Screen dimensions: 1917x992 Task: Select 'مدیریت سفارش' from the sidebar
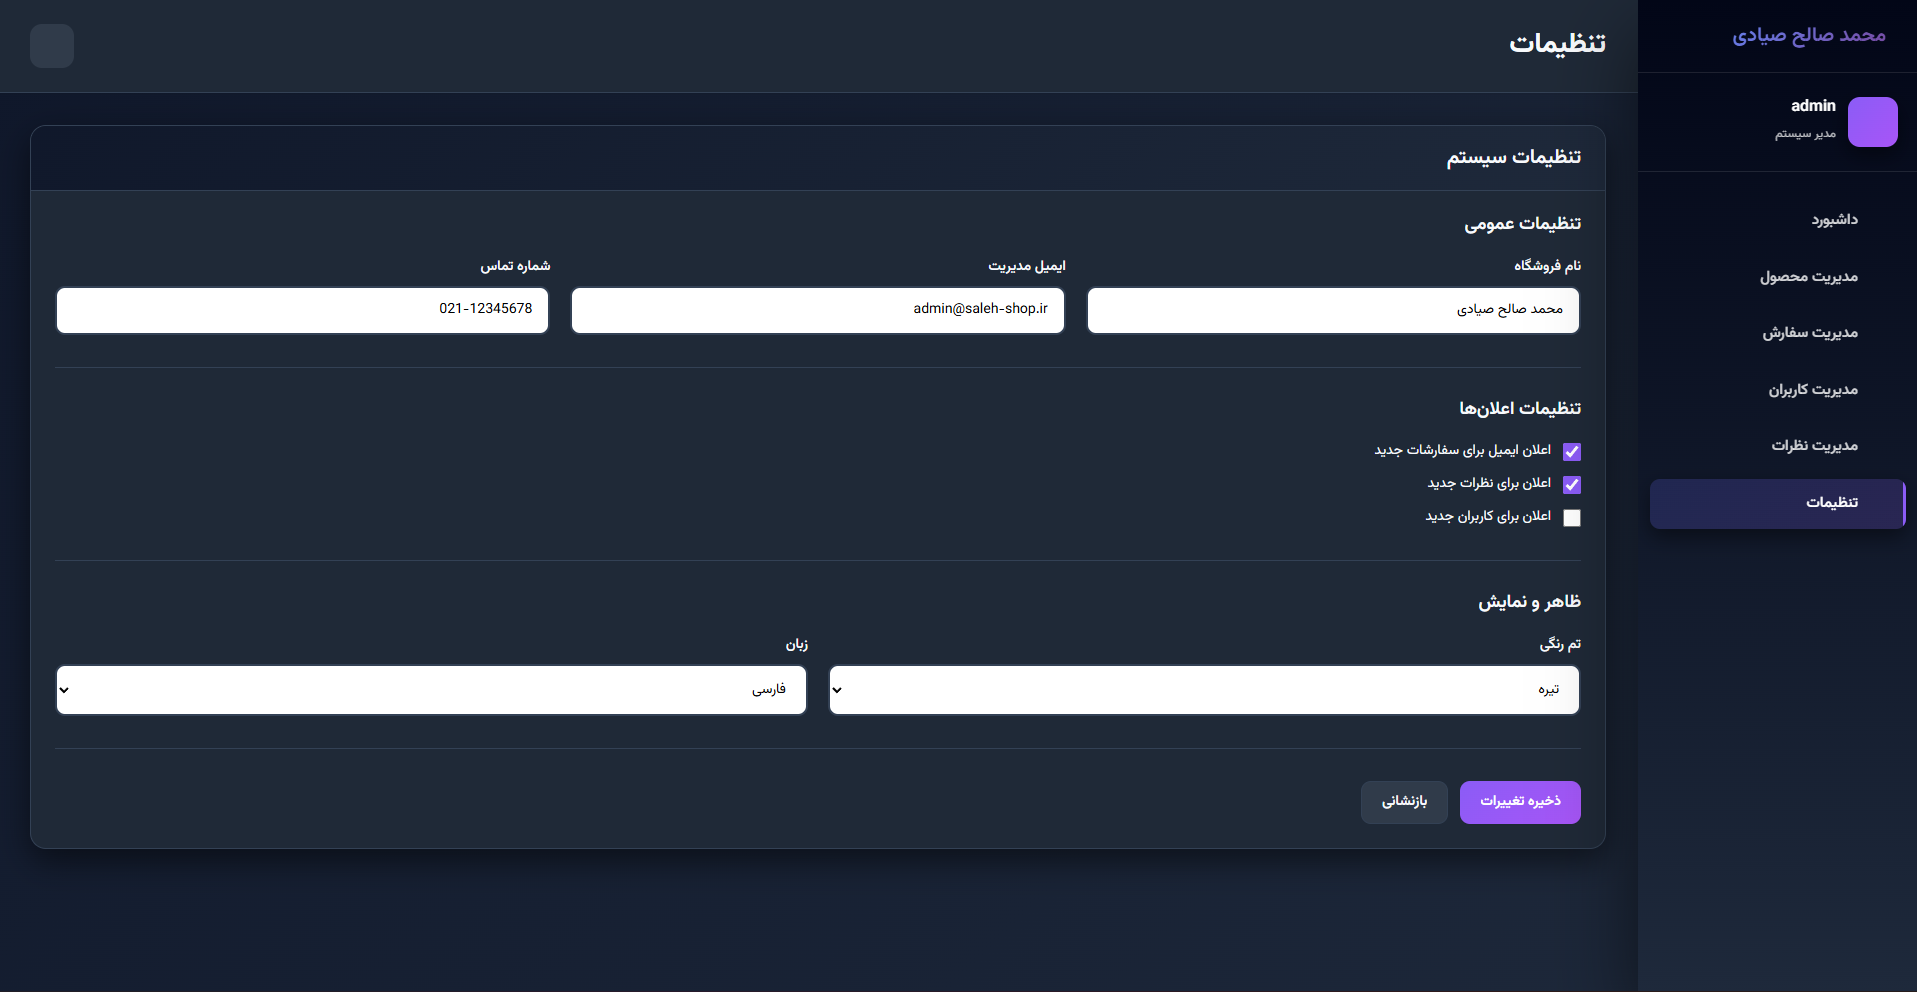[x=1809, y=333]
